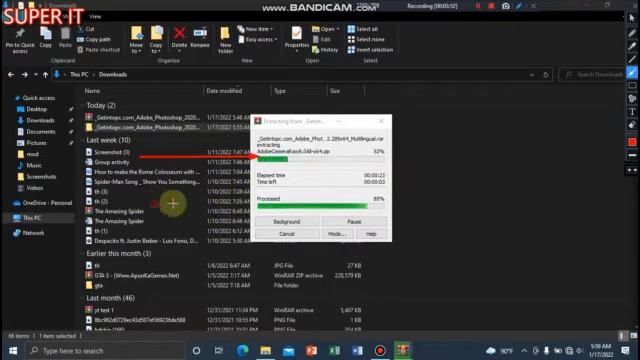This screenshot has width=640, height=360.
Task: Click the red color swatch in drawing toolbar
Action: click(x=632, y=142)
